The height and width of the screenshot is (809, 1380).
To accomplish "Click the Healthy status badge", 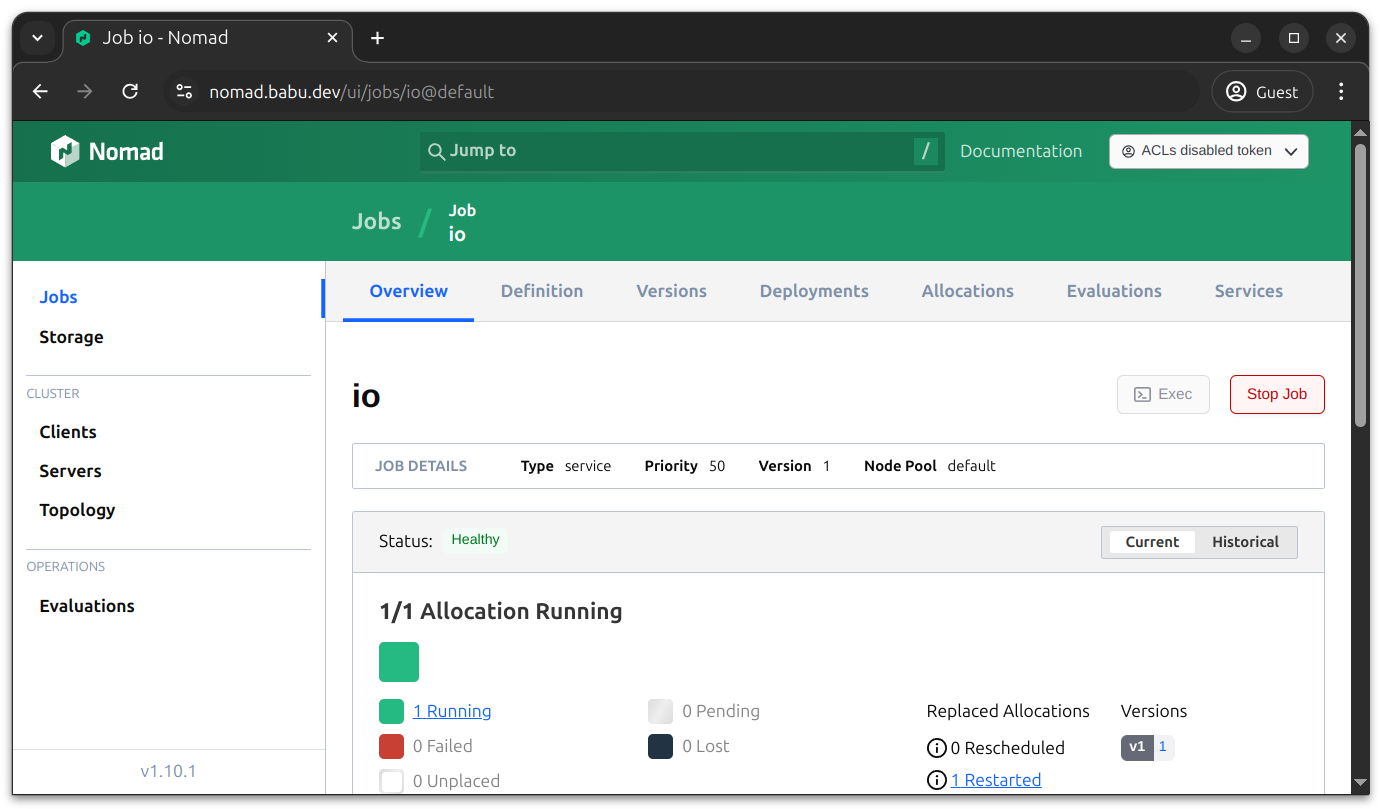I will (475, 540).
